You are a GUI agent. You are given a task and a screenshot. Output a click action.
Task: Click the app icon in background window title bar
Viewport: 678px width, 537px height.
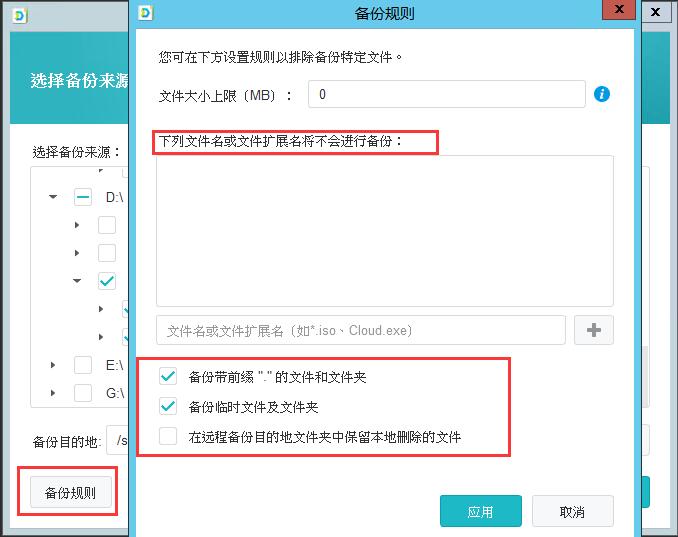click(x=21, y=13)
